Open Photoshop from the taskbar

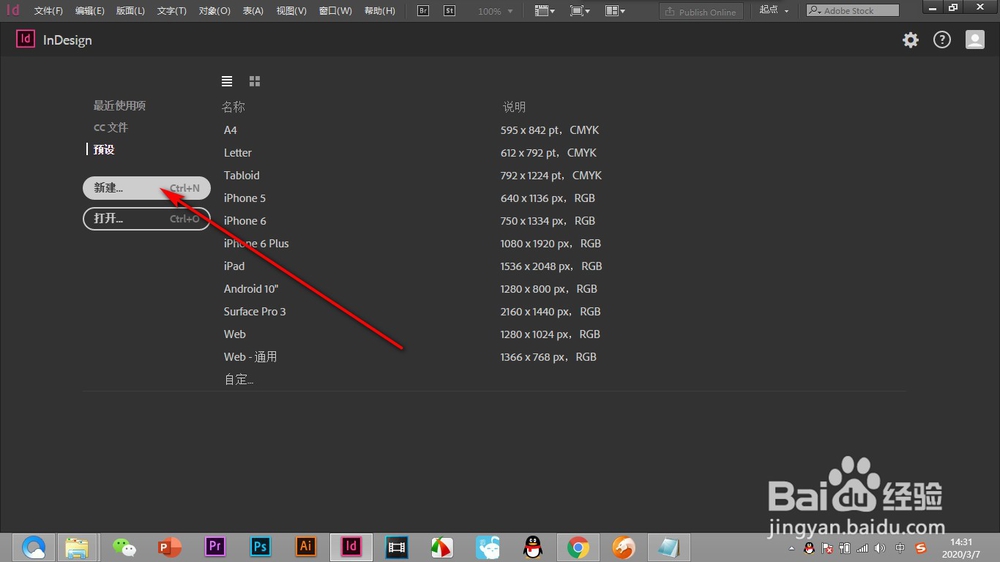pos(260,547)
